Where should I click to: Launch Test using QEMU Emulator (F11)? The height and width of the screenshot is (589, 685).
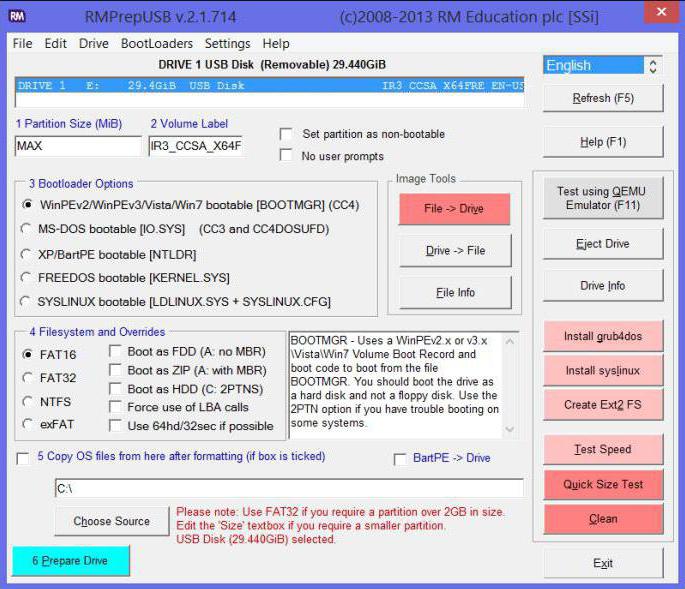coord(603,198)
